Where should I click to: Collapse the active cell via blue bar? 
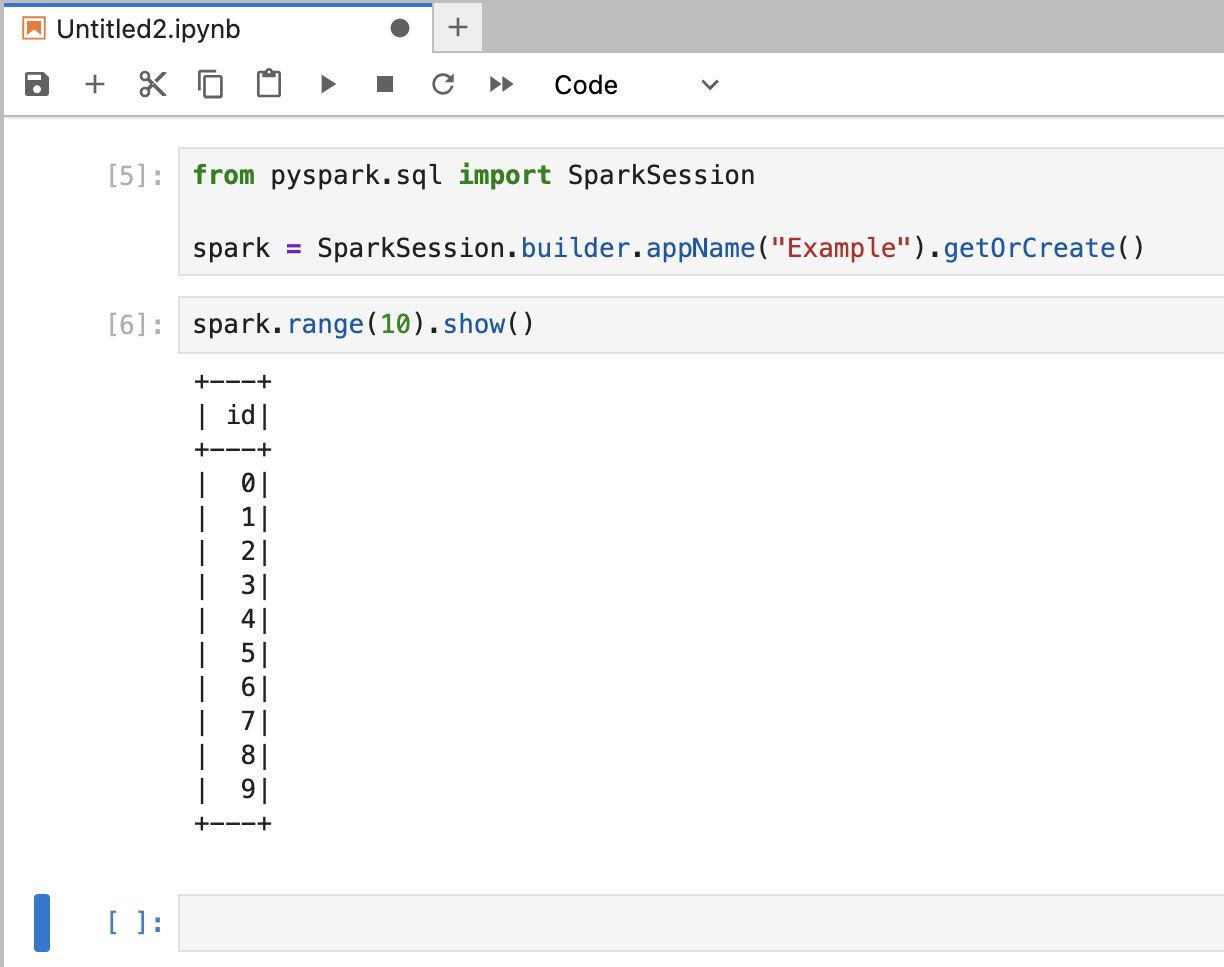(42, 922)
